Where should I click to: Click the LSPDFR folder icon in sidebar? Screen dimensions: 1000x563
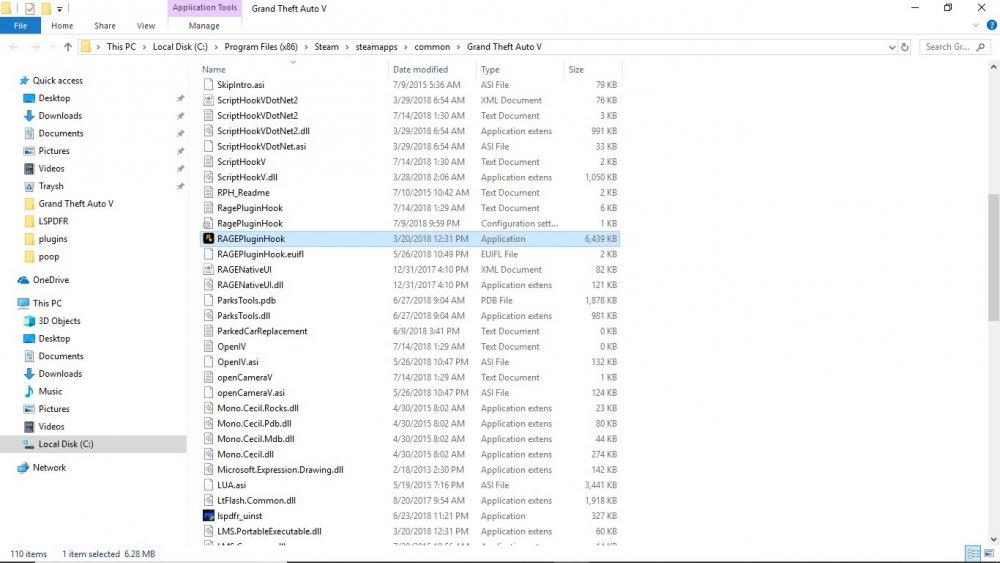(x=29, y=221)
